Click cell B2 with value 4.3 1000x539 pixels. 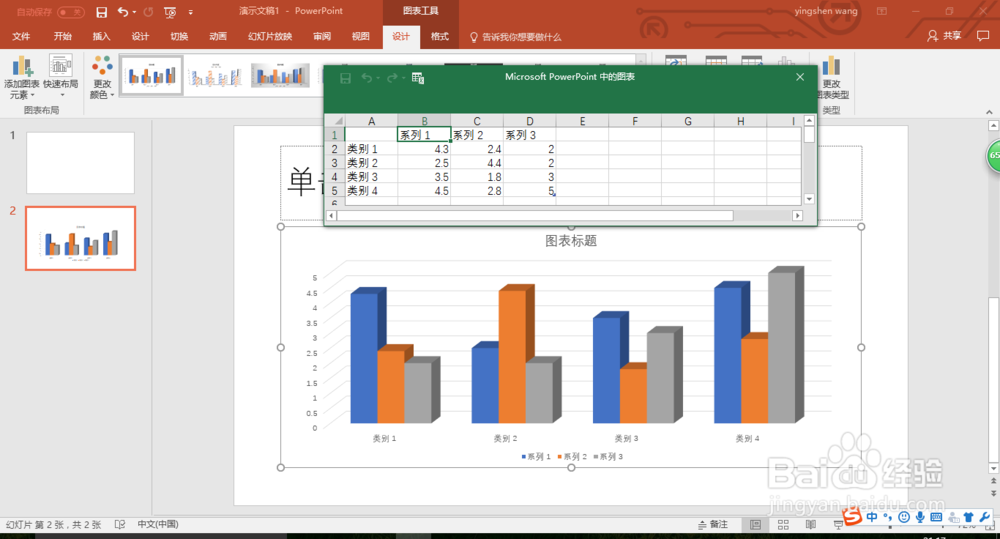424,149
